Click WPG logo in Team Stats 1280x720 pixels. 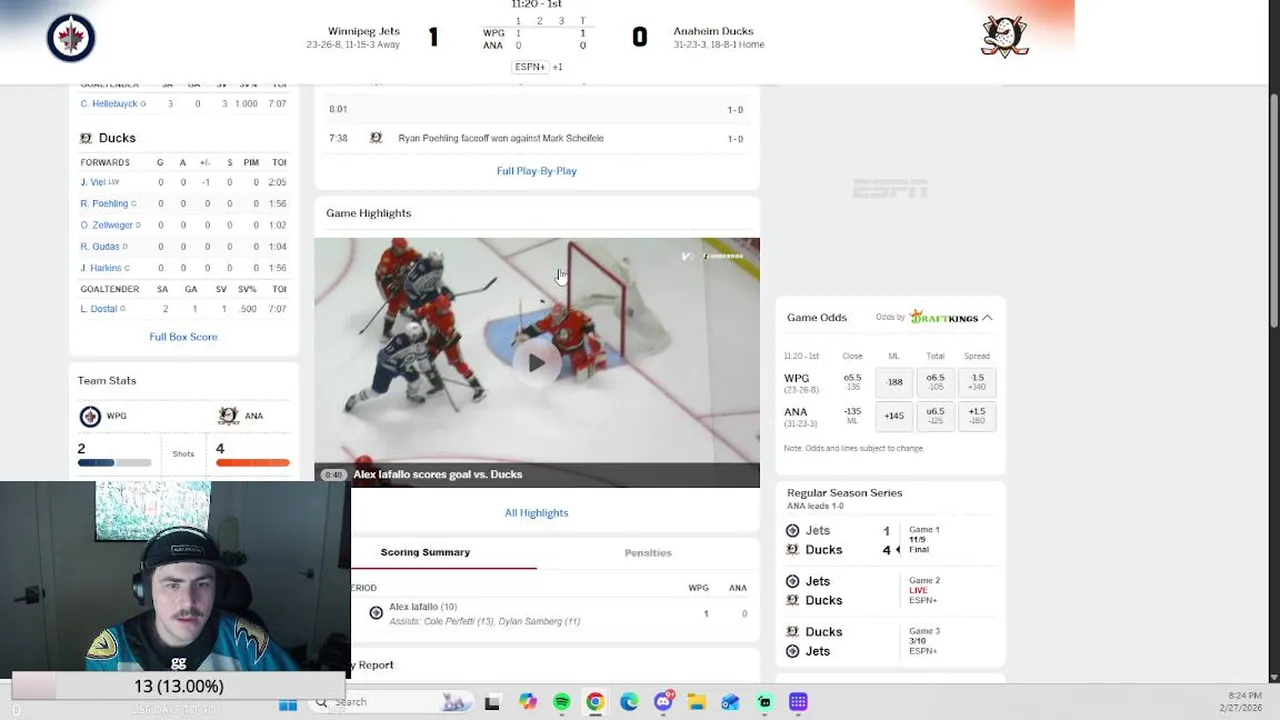pyautogui.click(x=90, y=416)
